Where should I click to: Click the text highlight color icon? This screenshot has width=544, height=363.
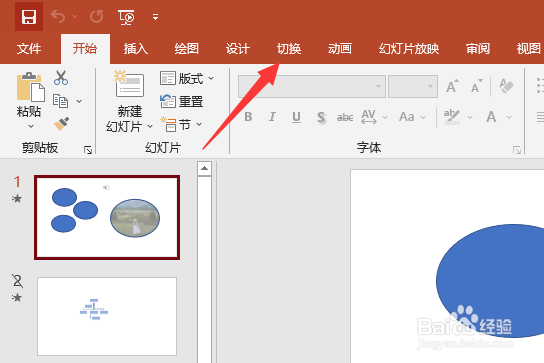pos(452,117)
